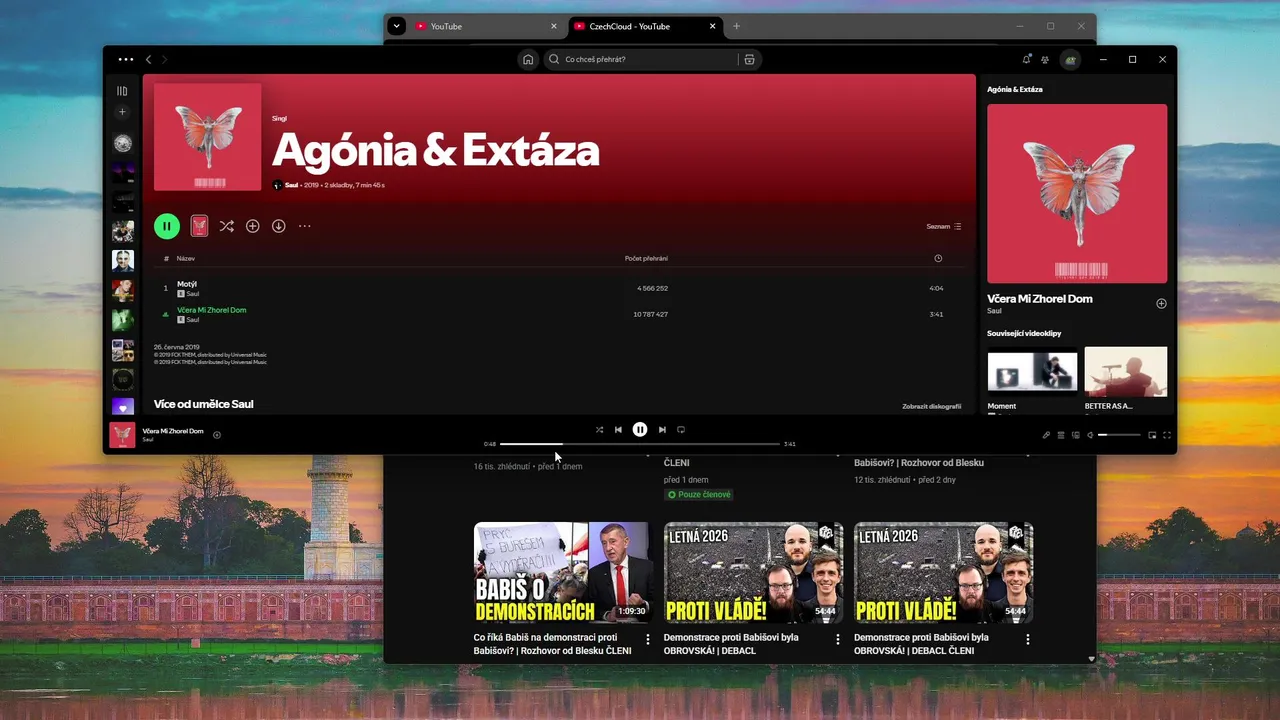Open Spotify friend activity icon
Image resolution: width=1280 pixels, height=720 pixels.
point(1045,60)
